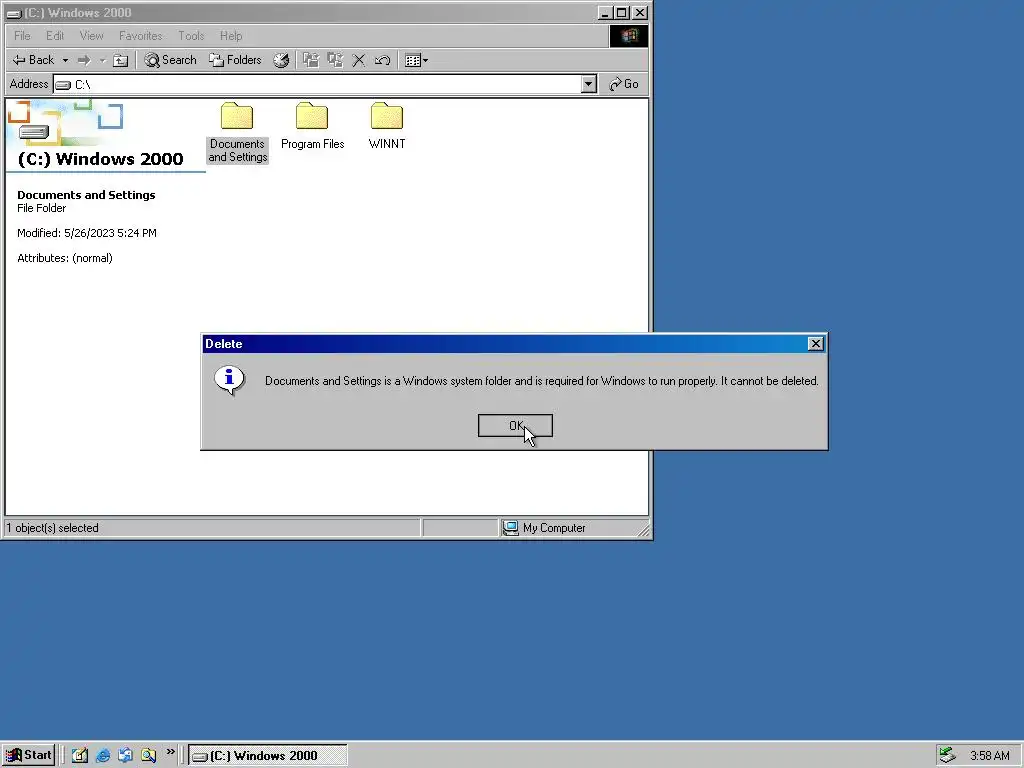The width and height of the screenshot is (1024, 768).
Task: Open the View menu
Action: click(91, 36)
